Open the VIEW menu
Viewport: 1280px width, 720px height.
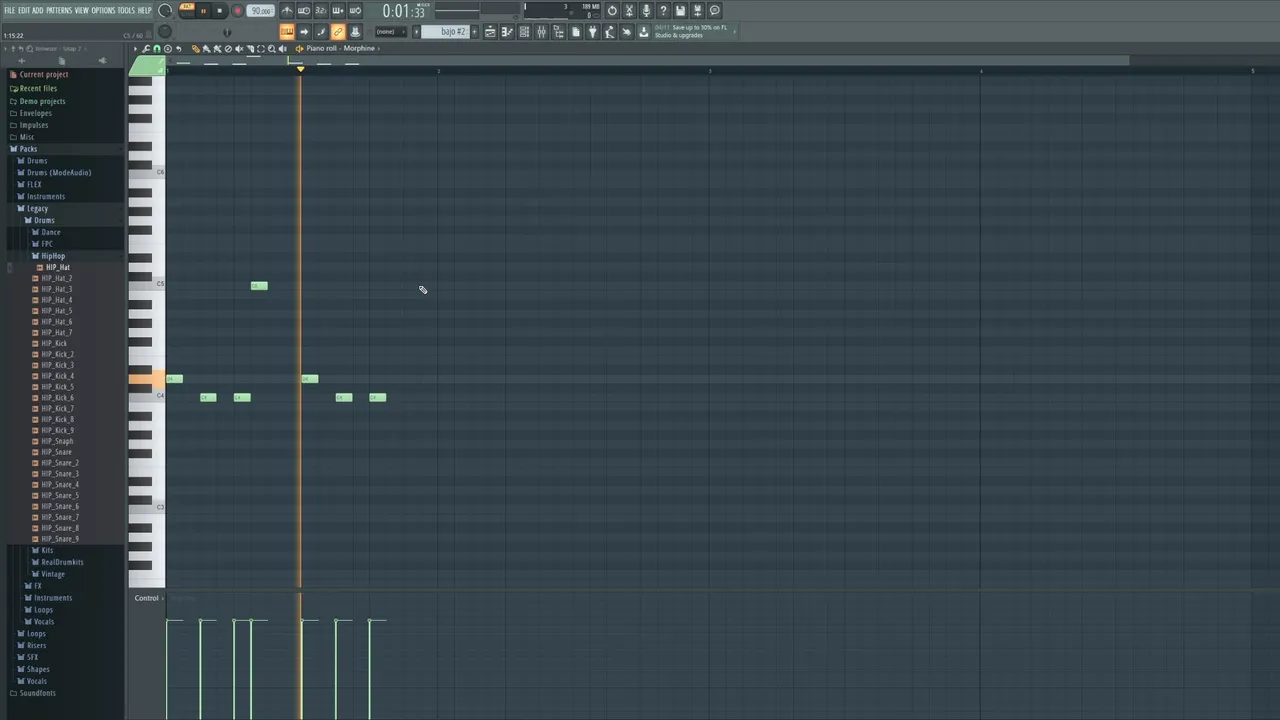[x=82, y=10]
